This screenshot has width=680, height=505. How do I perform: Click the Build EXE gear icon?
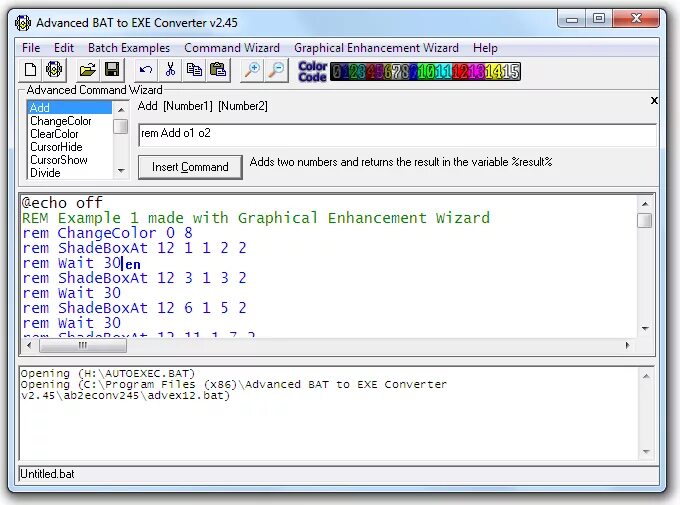click(x=54, y=70)
